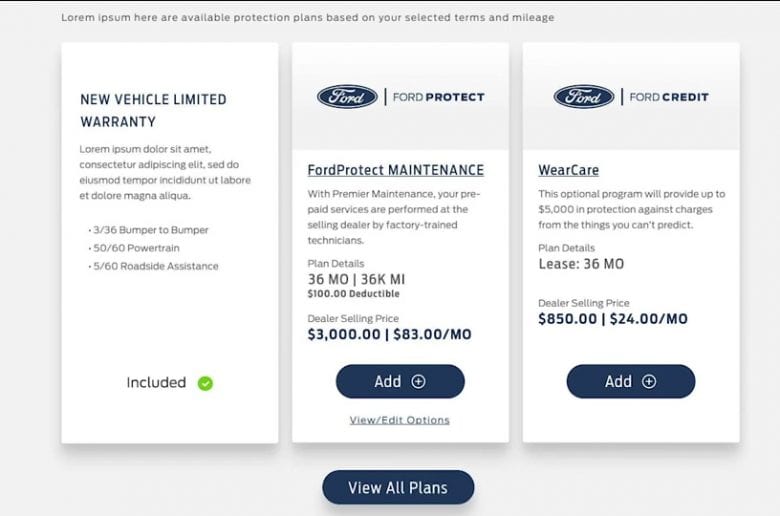Select the New Vehicle Limited Warranty heading

[153, 110]
